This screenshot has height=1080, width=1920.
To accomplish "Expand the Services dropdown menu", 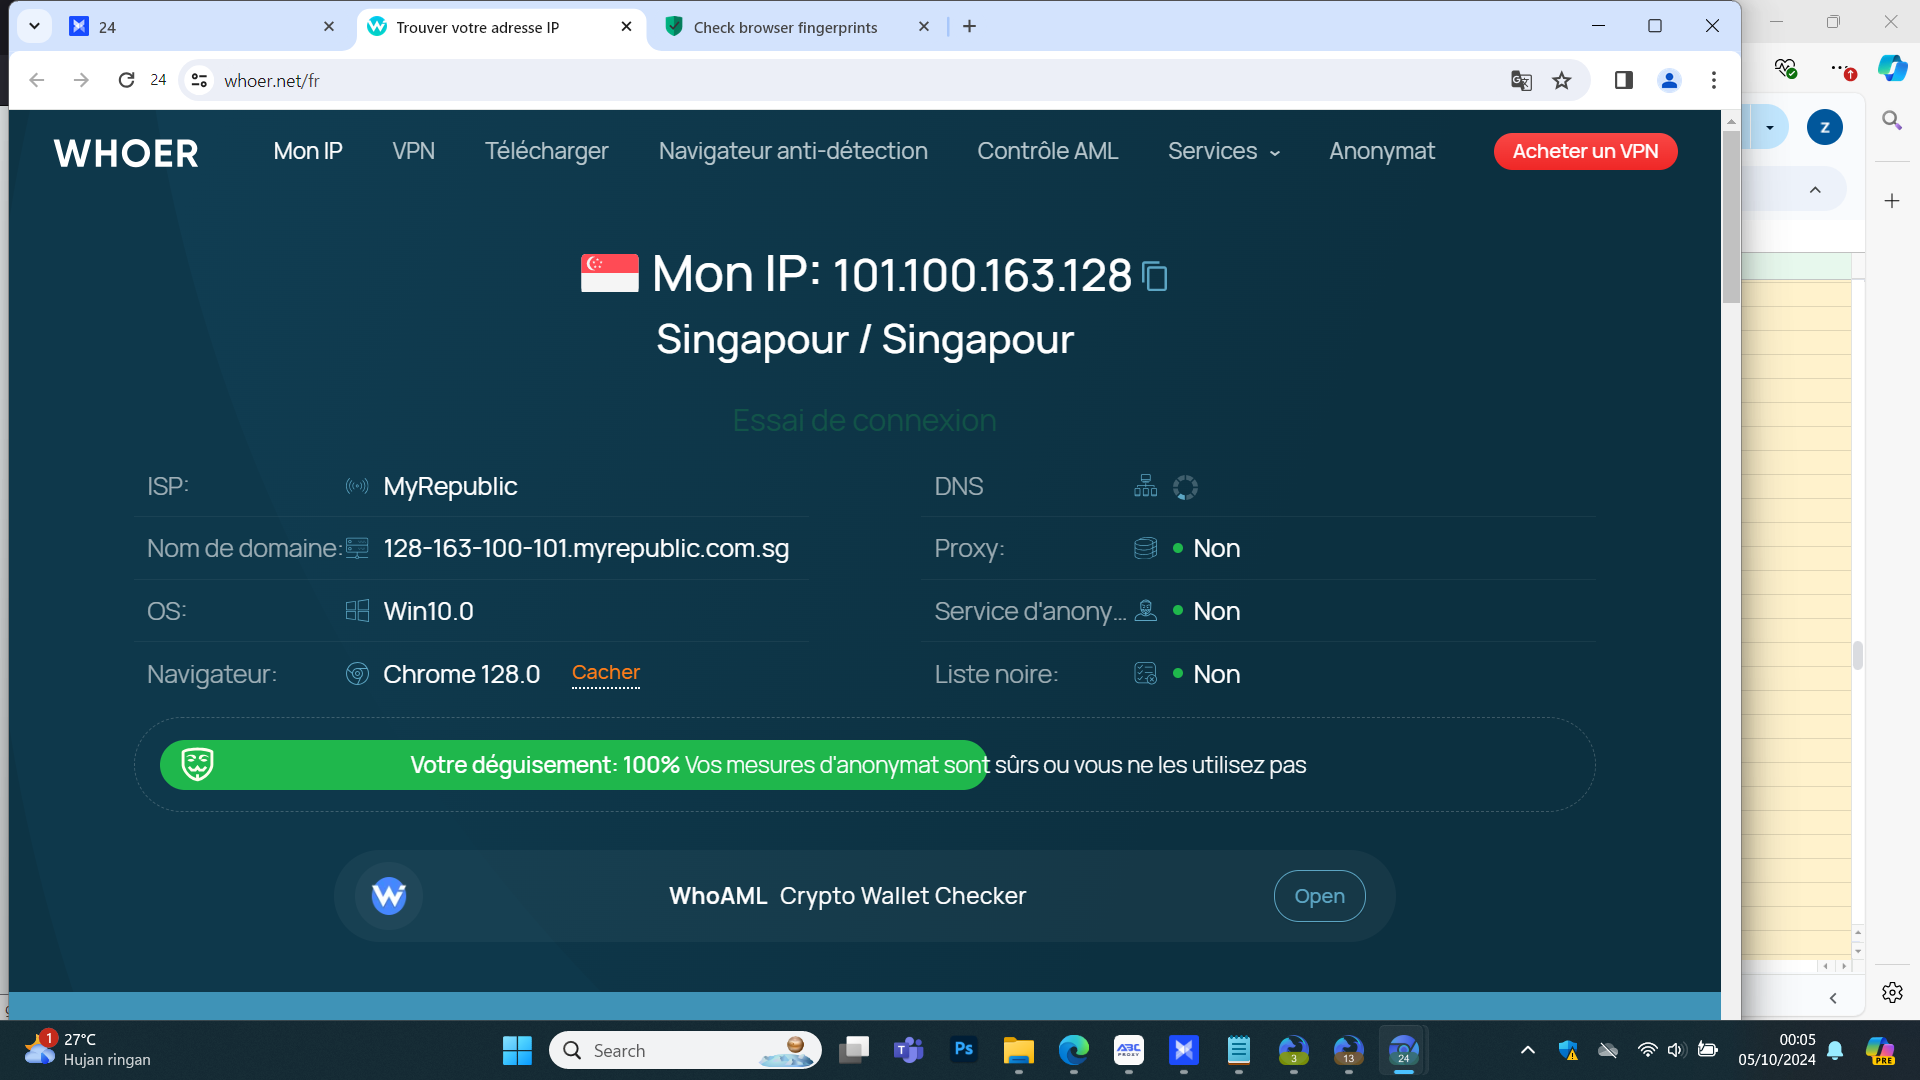I will pos(1224,152).
